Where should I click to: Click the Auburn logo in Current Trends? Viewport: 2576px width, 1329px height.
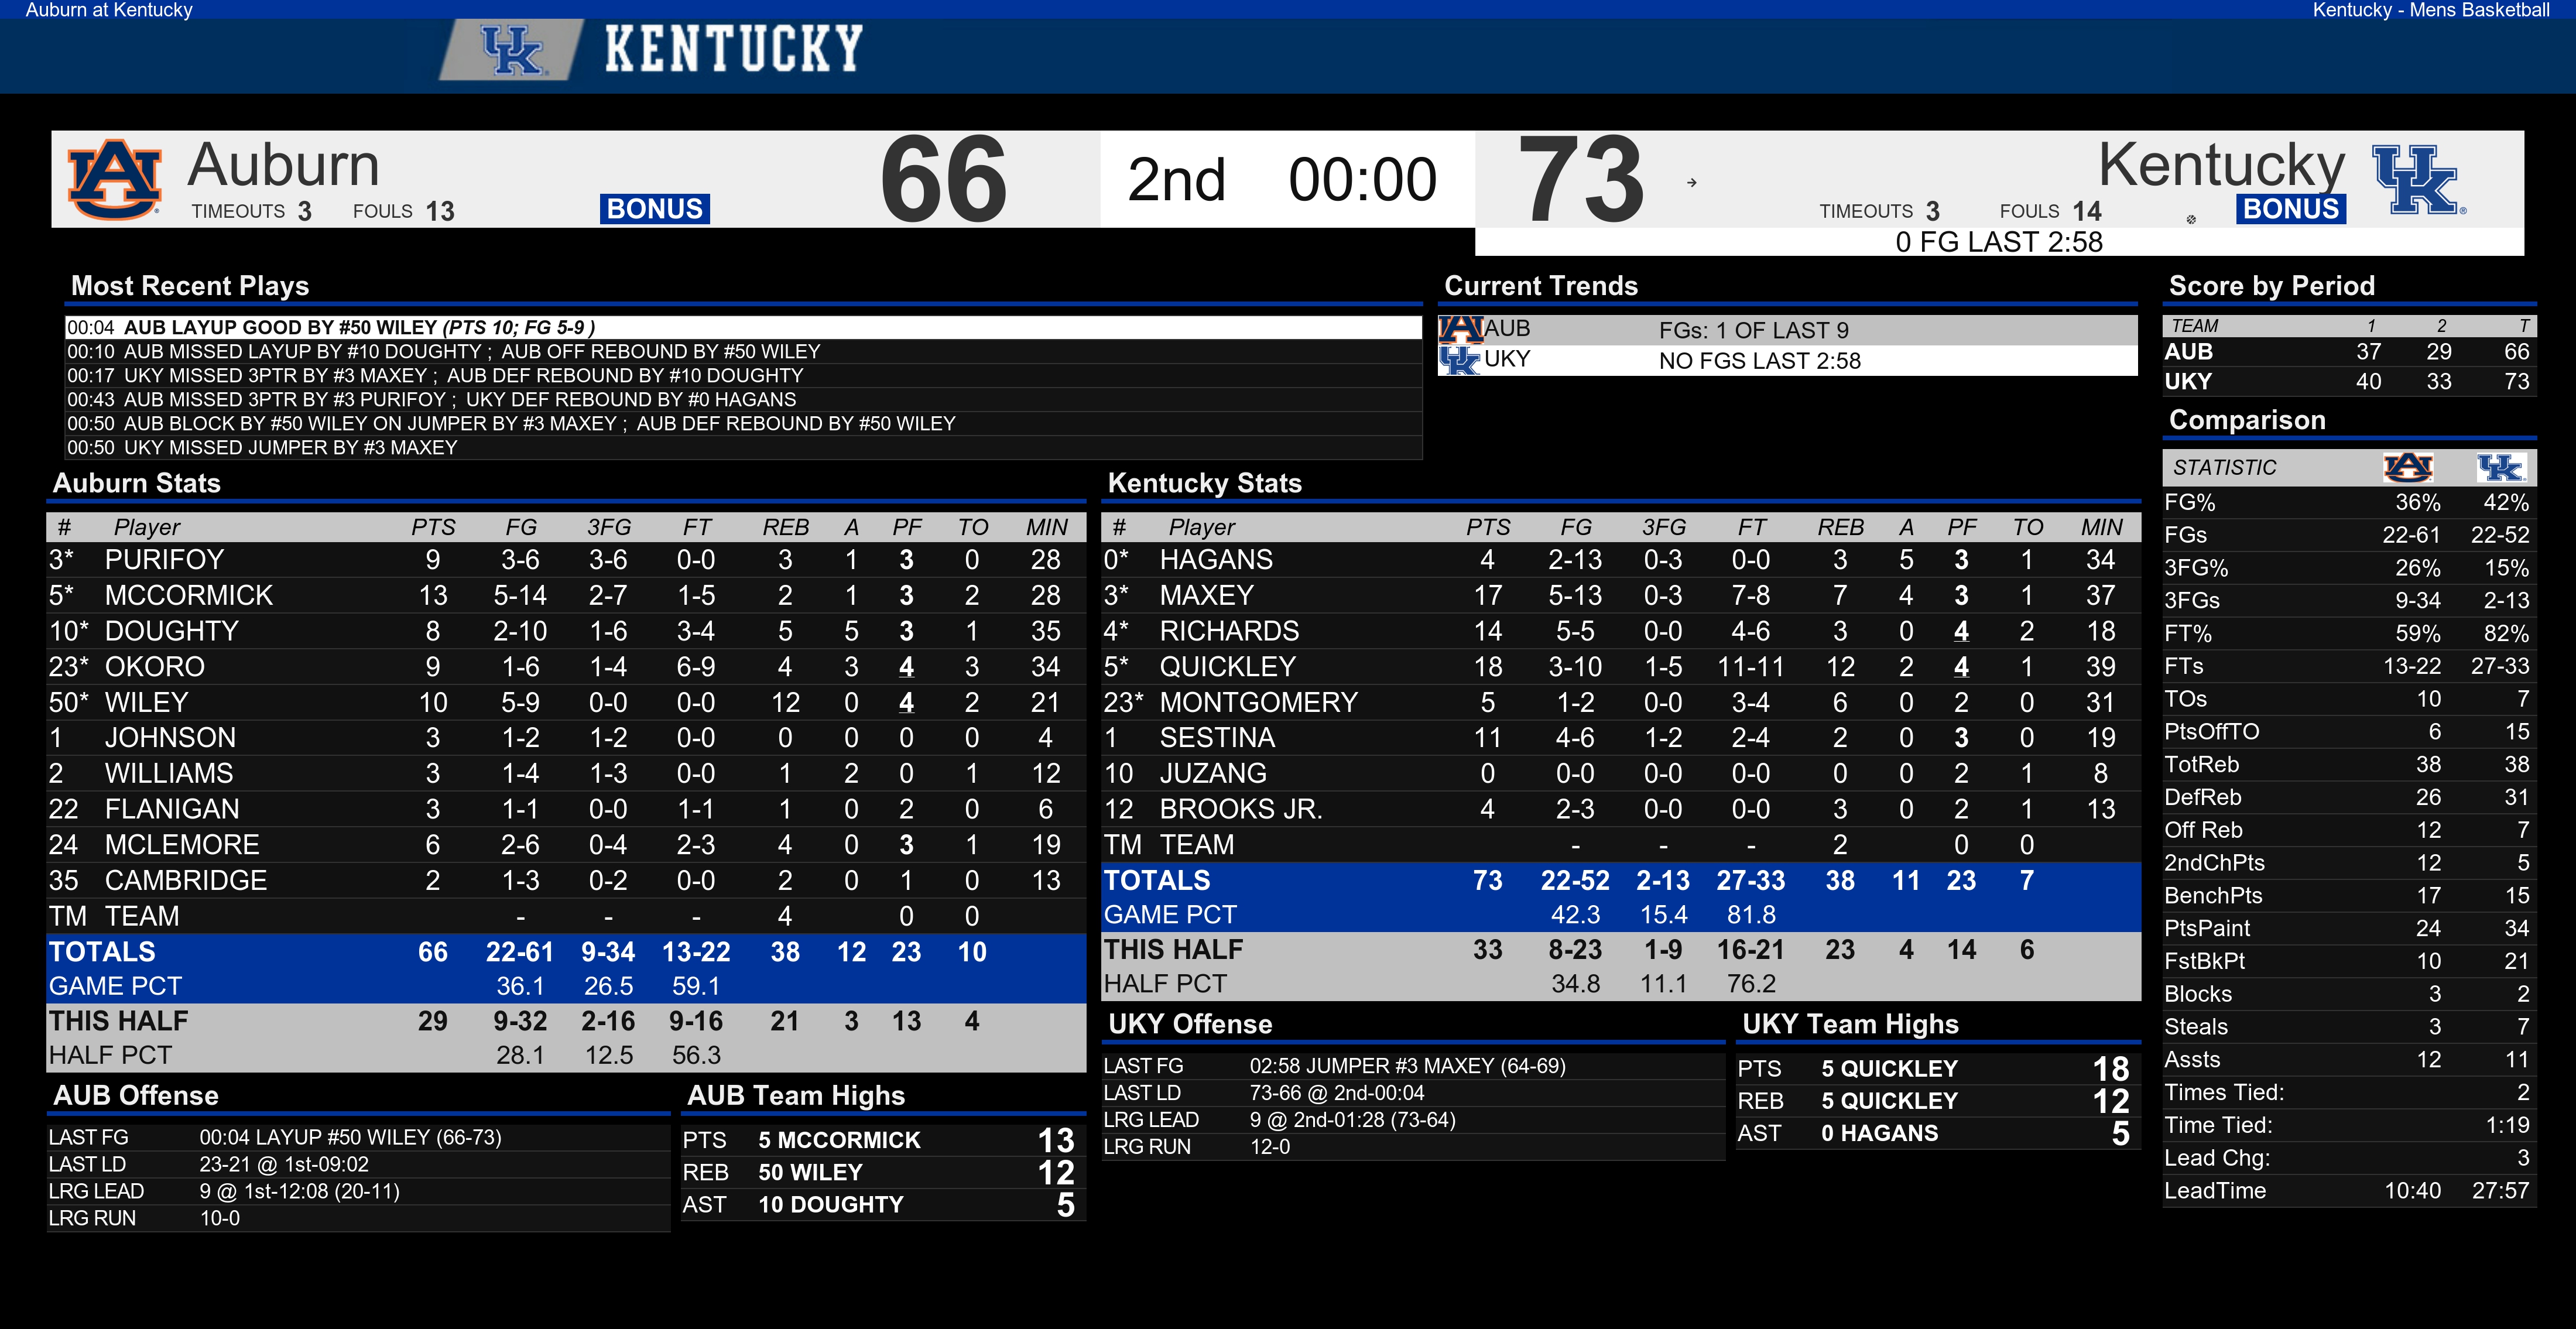tap(1460, 329)
